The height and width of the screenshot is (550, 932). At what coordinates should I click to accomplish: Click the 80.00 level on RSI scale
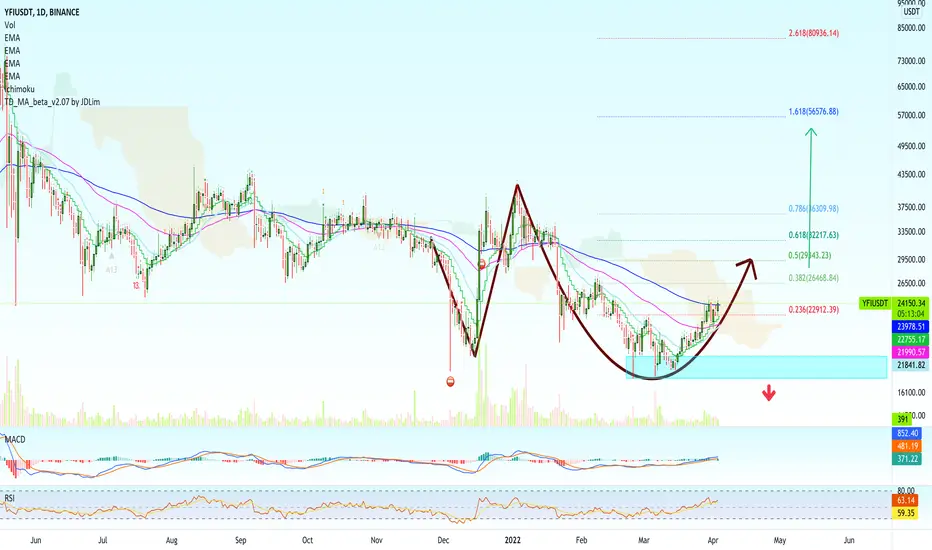coord(906,491)
